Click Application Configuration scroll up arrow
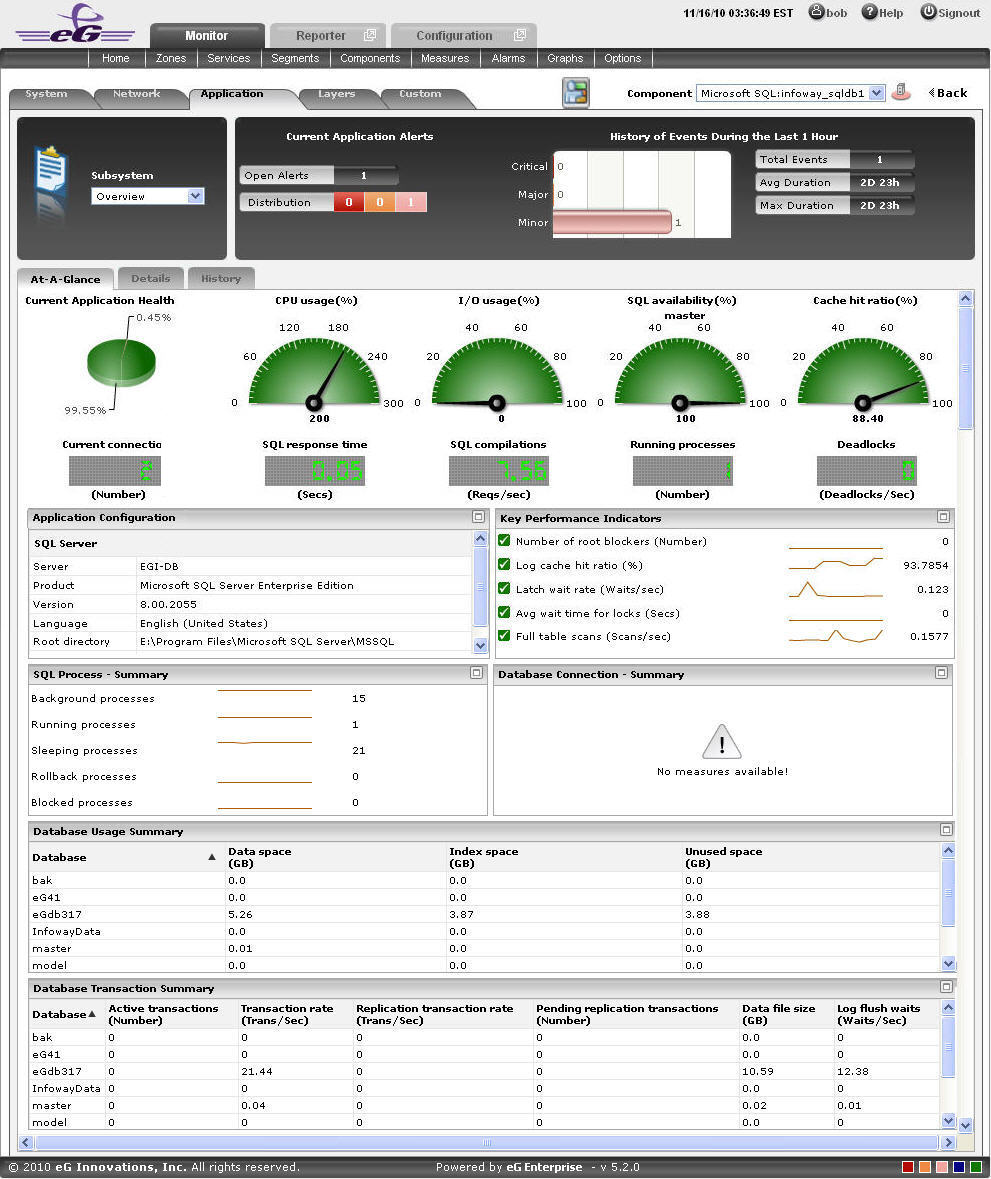Image resolution: width=991 pixels, height=1179 pixels. coord(481,538)
